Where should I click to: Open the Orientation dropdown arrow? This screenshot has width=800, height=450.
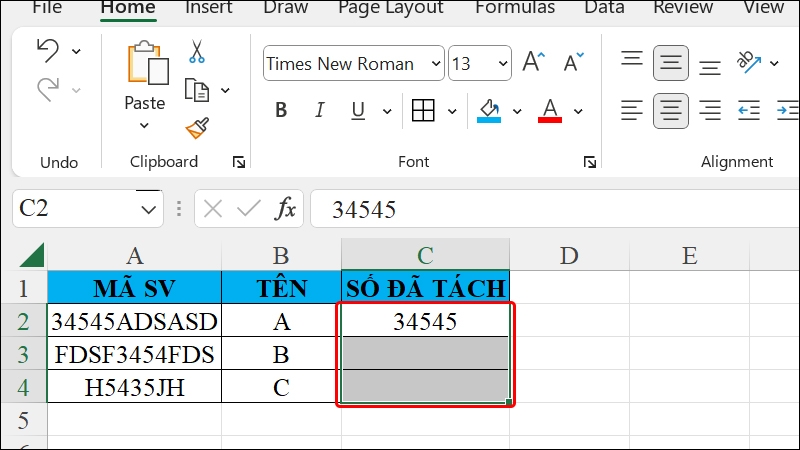point(774,64)
